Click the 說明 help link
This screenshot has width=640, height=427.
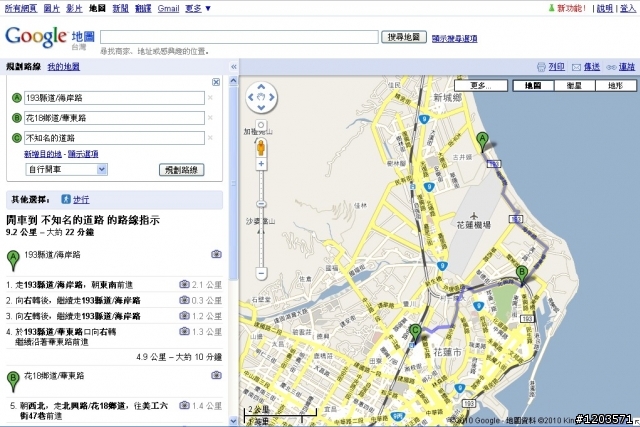pos(605,8)
